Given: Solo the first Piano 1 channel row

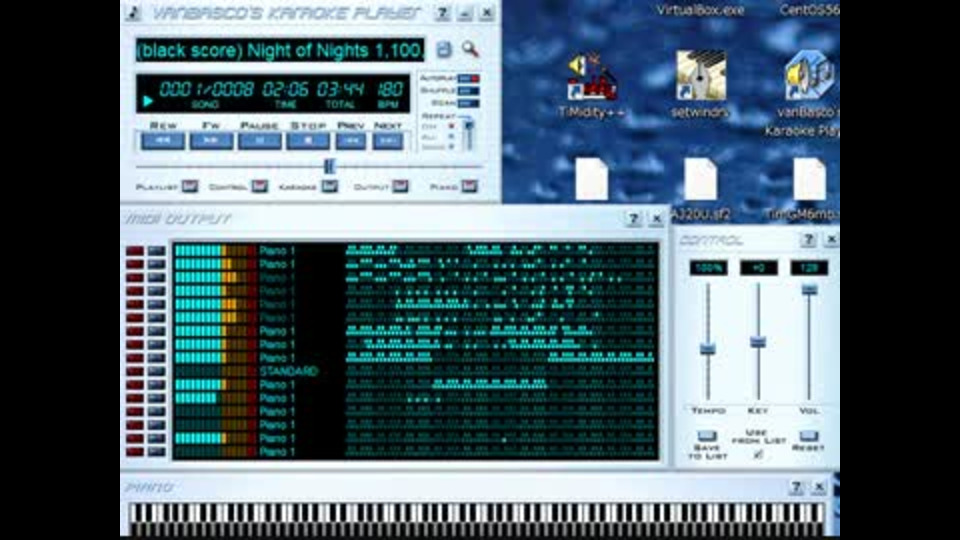Looking at the screenshot, I should click(156, 250).
